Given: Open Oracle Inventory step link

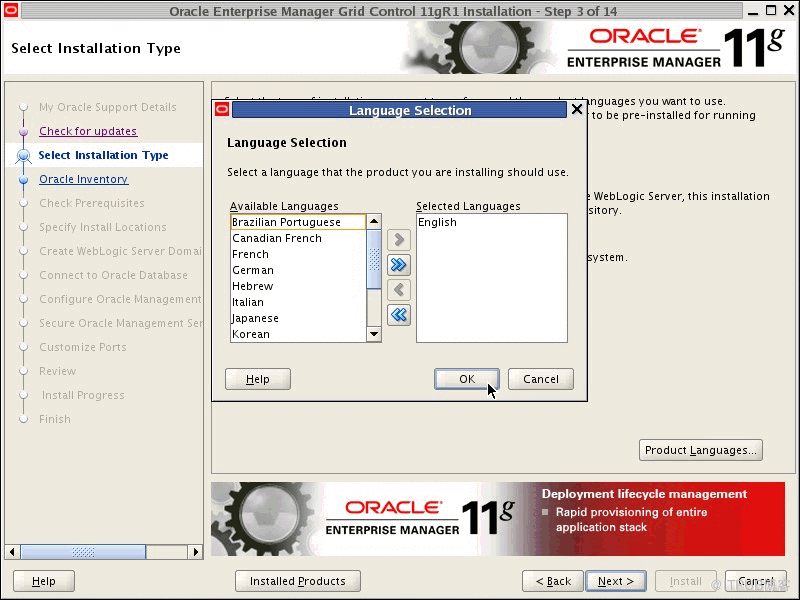Looking at the screenshot, I should (x=84, y=179).
